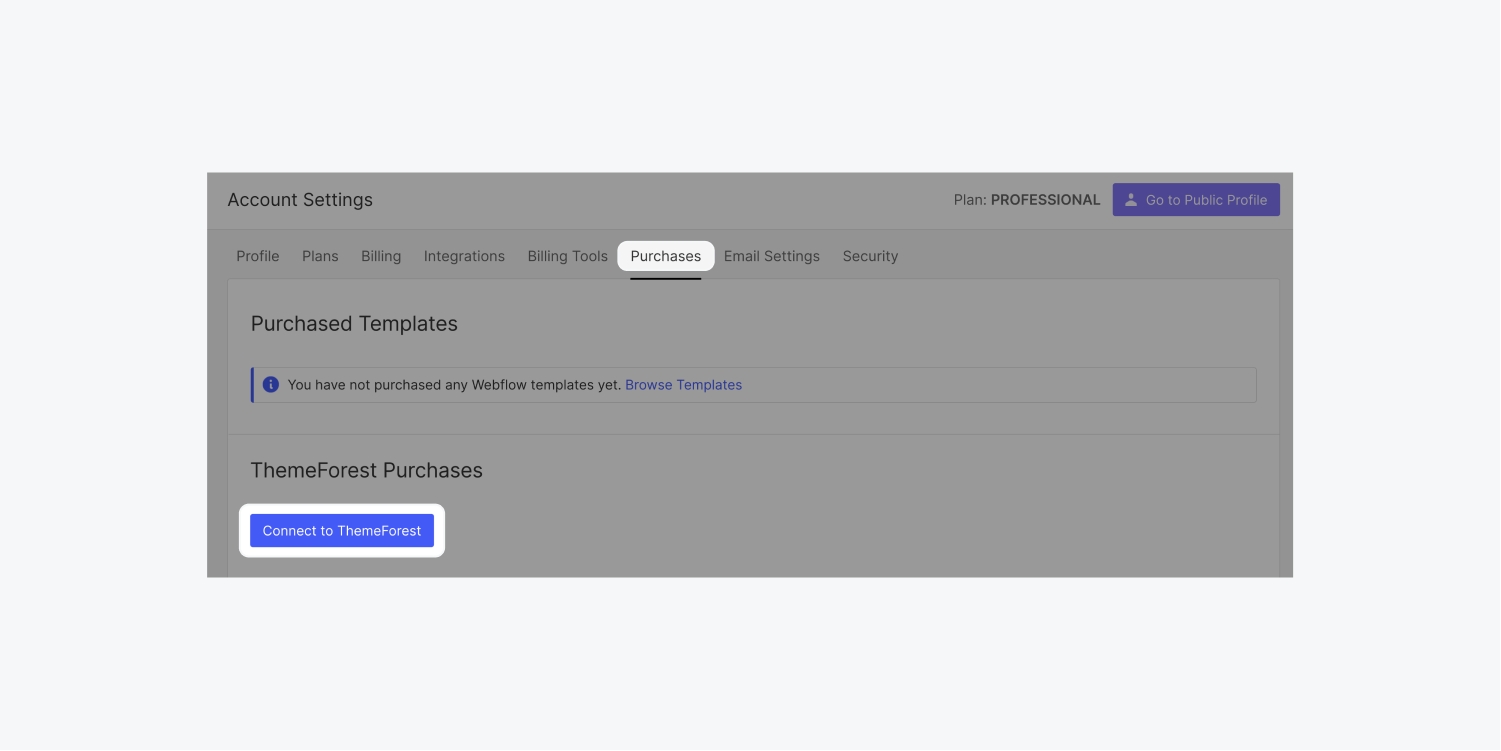
Task: Open the Billing Tools tab
Action: pyautogui.click(x=567, y=256)
